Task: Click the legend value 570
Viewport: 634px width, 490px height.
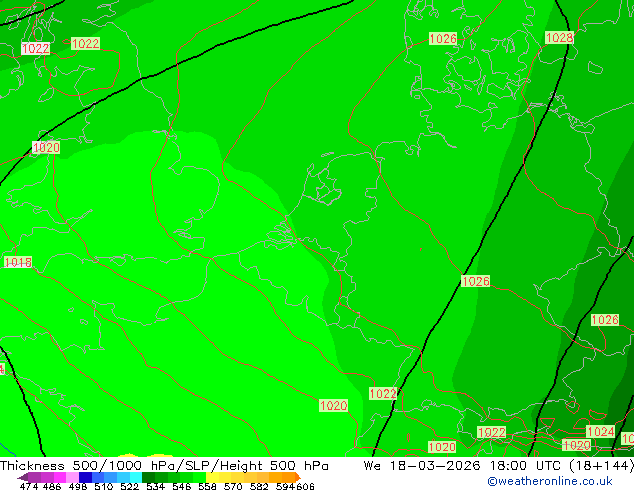Action: point(233,486)
